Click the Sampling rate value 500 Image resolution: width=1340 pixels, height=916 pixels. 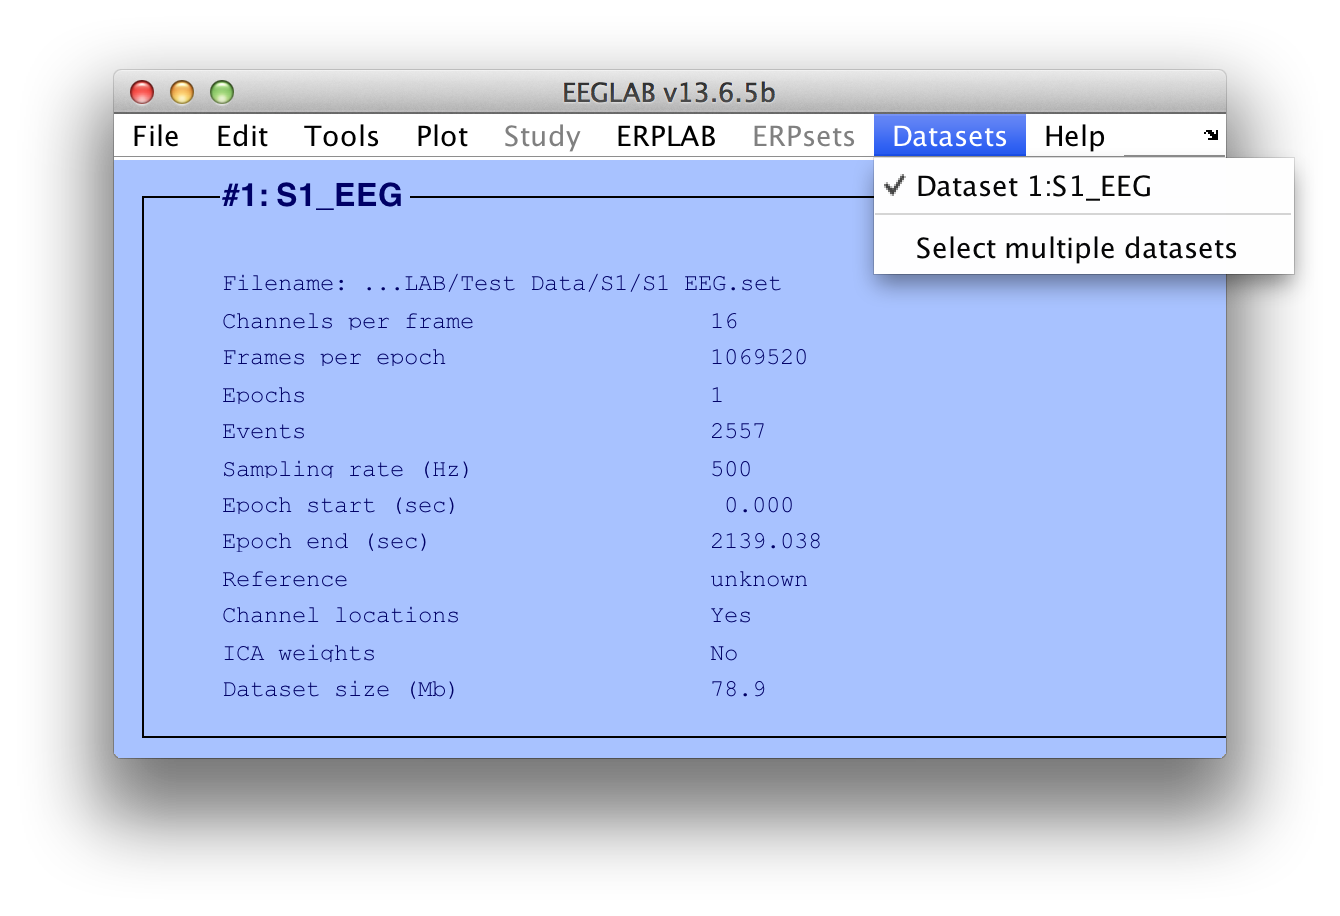(731, 469)
